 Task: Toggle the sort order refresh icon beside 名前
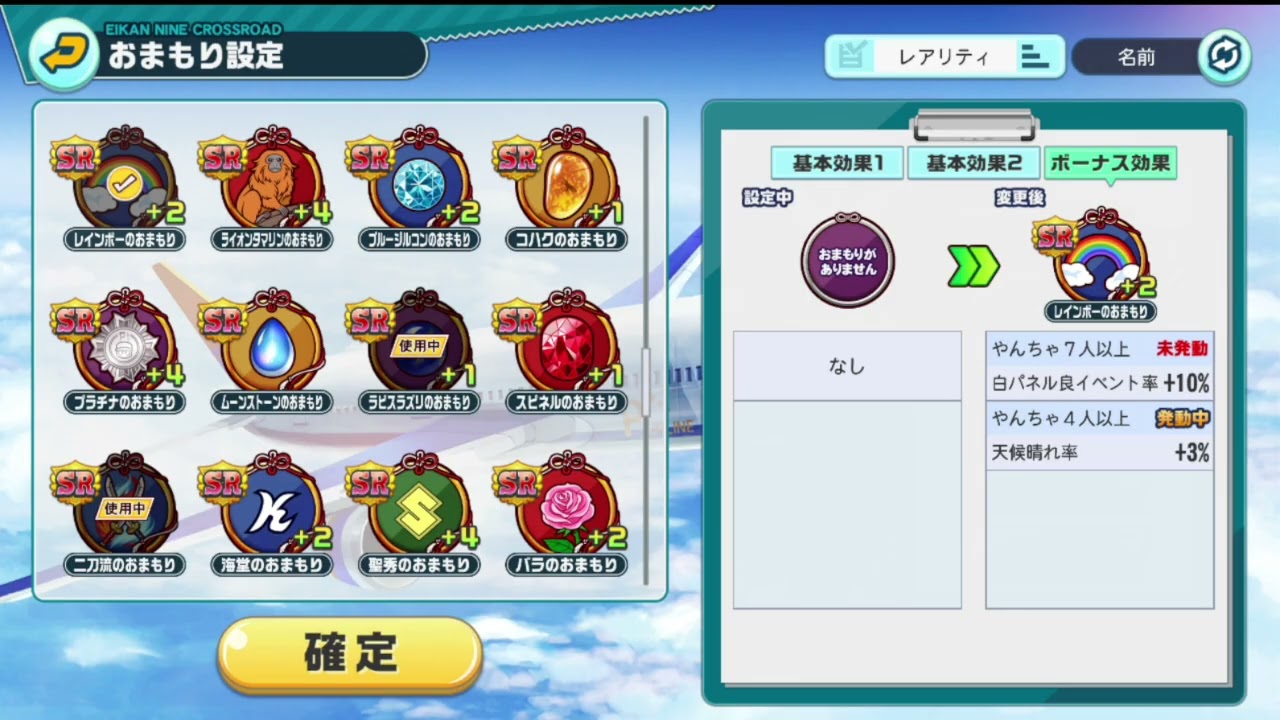[x=1224, y=56]
